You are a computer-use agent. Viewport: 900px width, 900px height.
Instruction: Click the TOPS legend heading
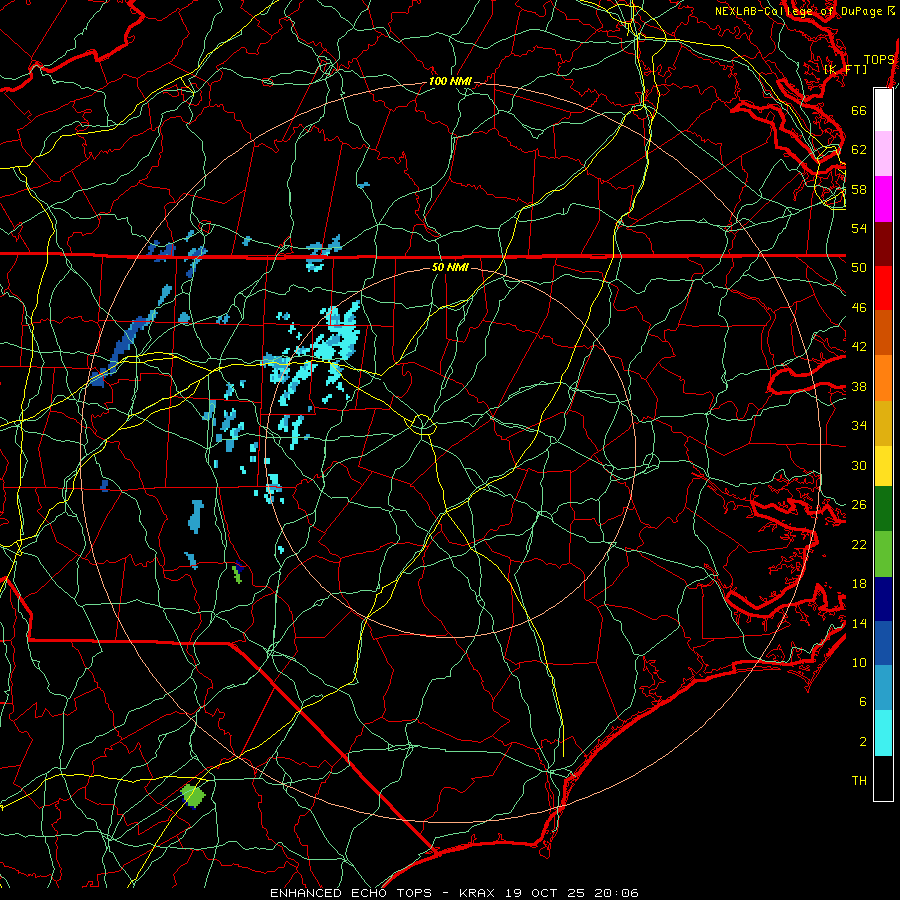(879, 60)
